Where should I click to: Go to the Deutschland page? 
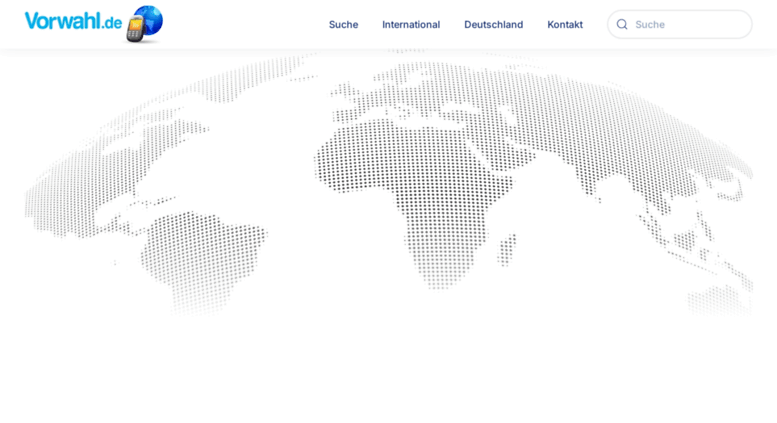[494, 24]
